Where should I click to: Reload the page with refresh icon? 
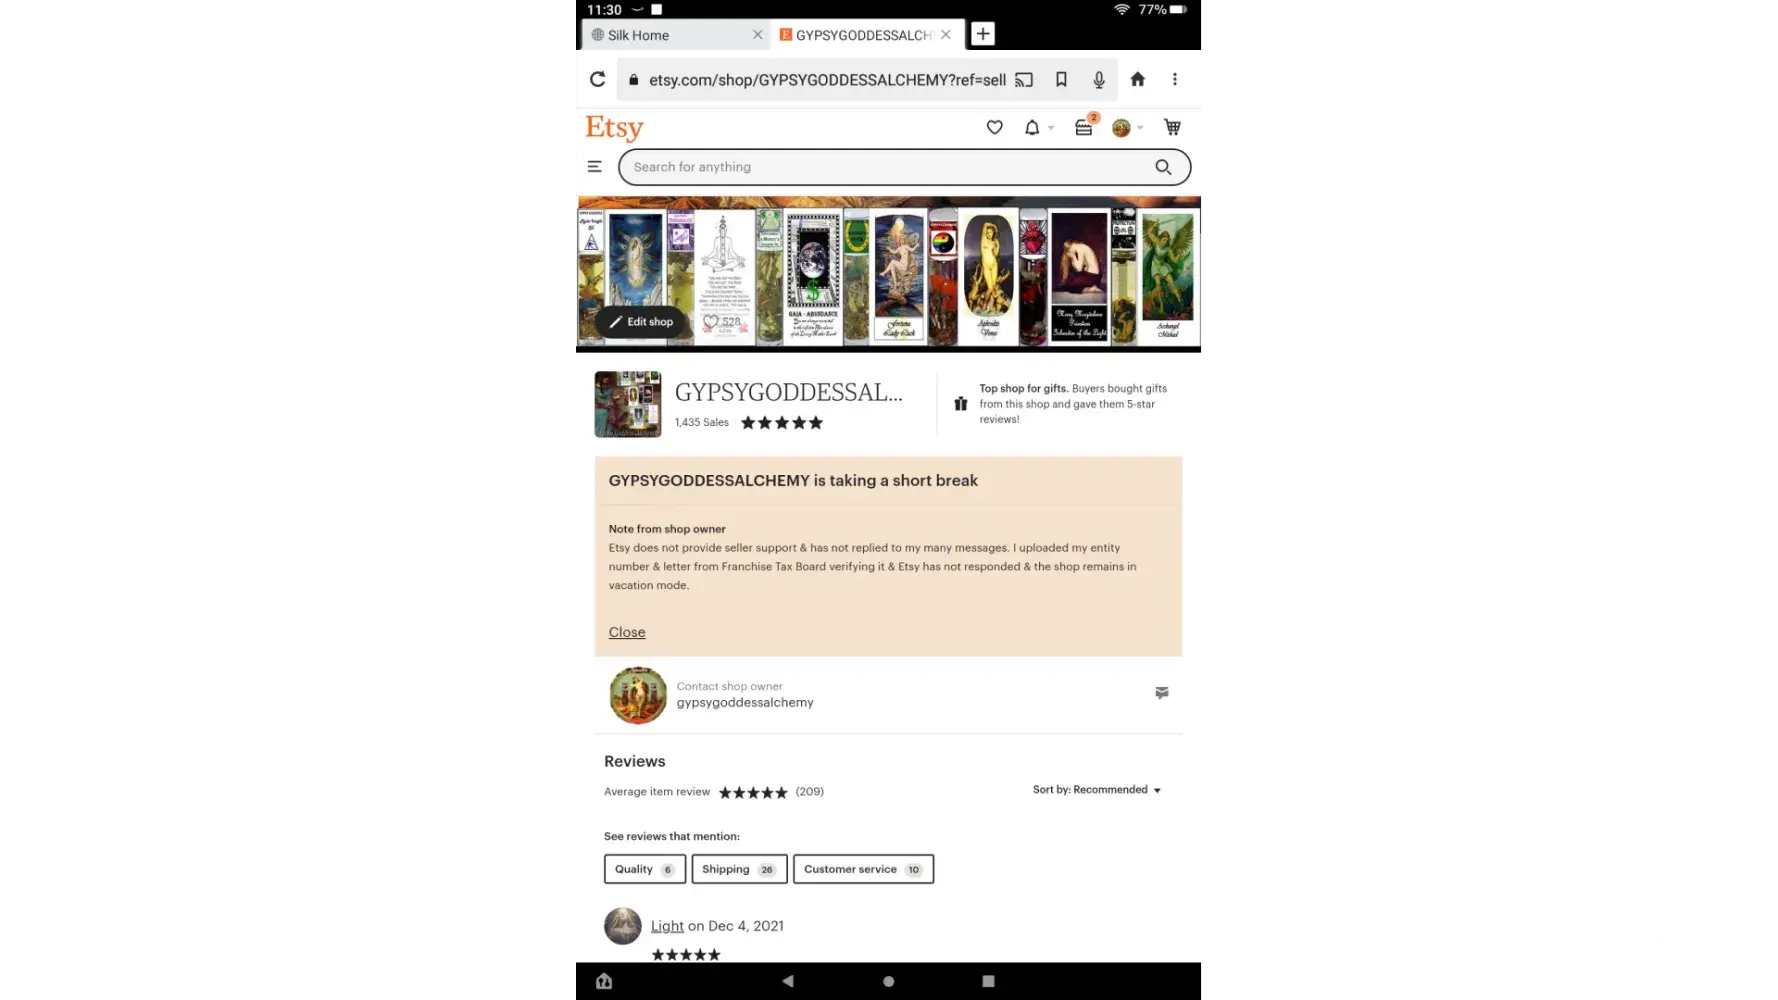(597, 79)
